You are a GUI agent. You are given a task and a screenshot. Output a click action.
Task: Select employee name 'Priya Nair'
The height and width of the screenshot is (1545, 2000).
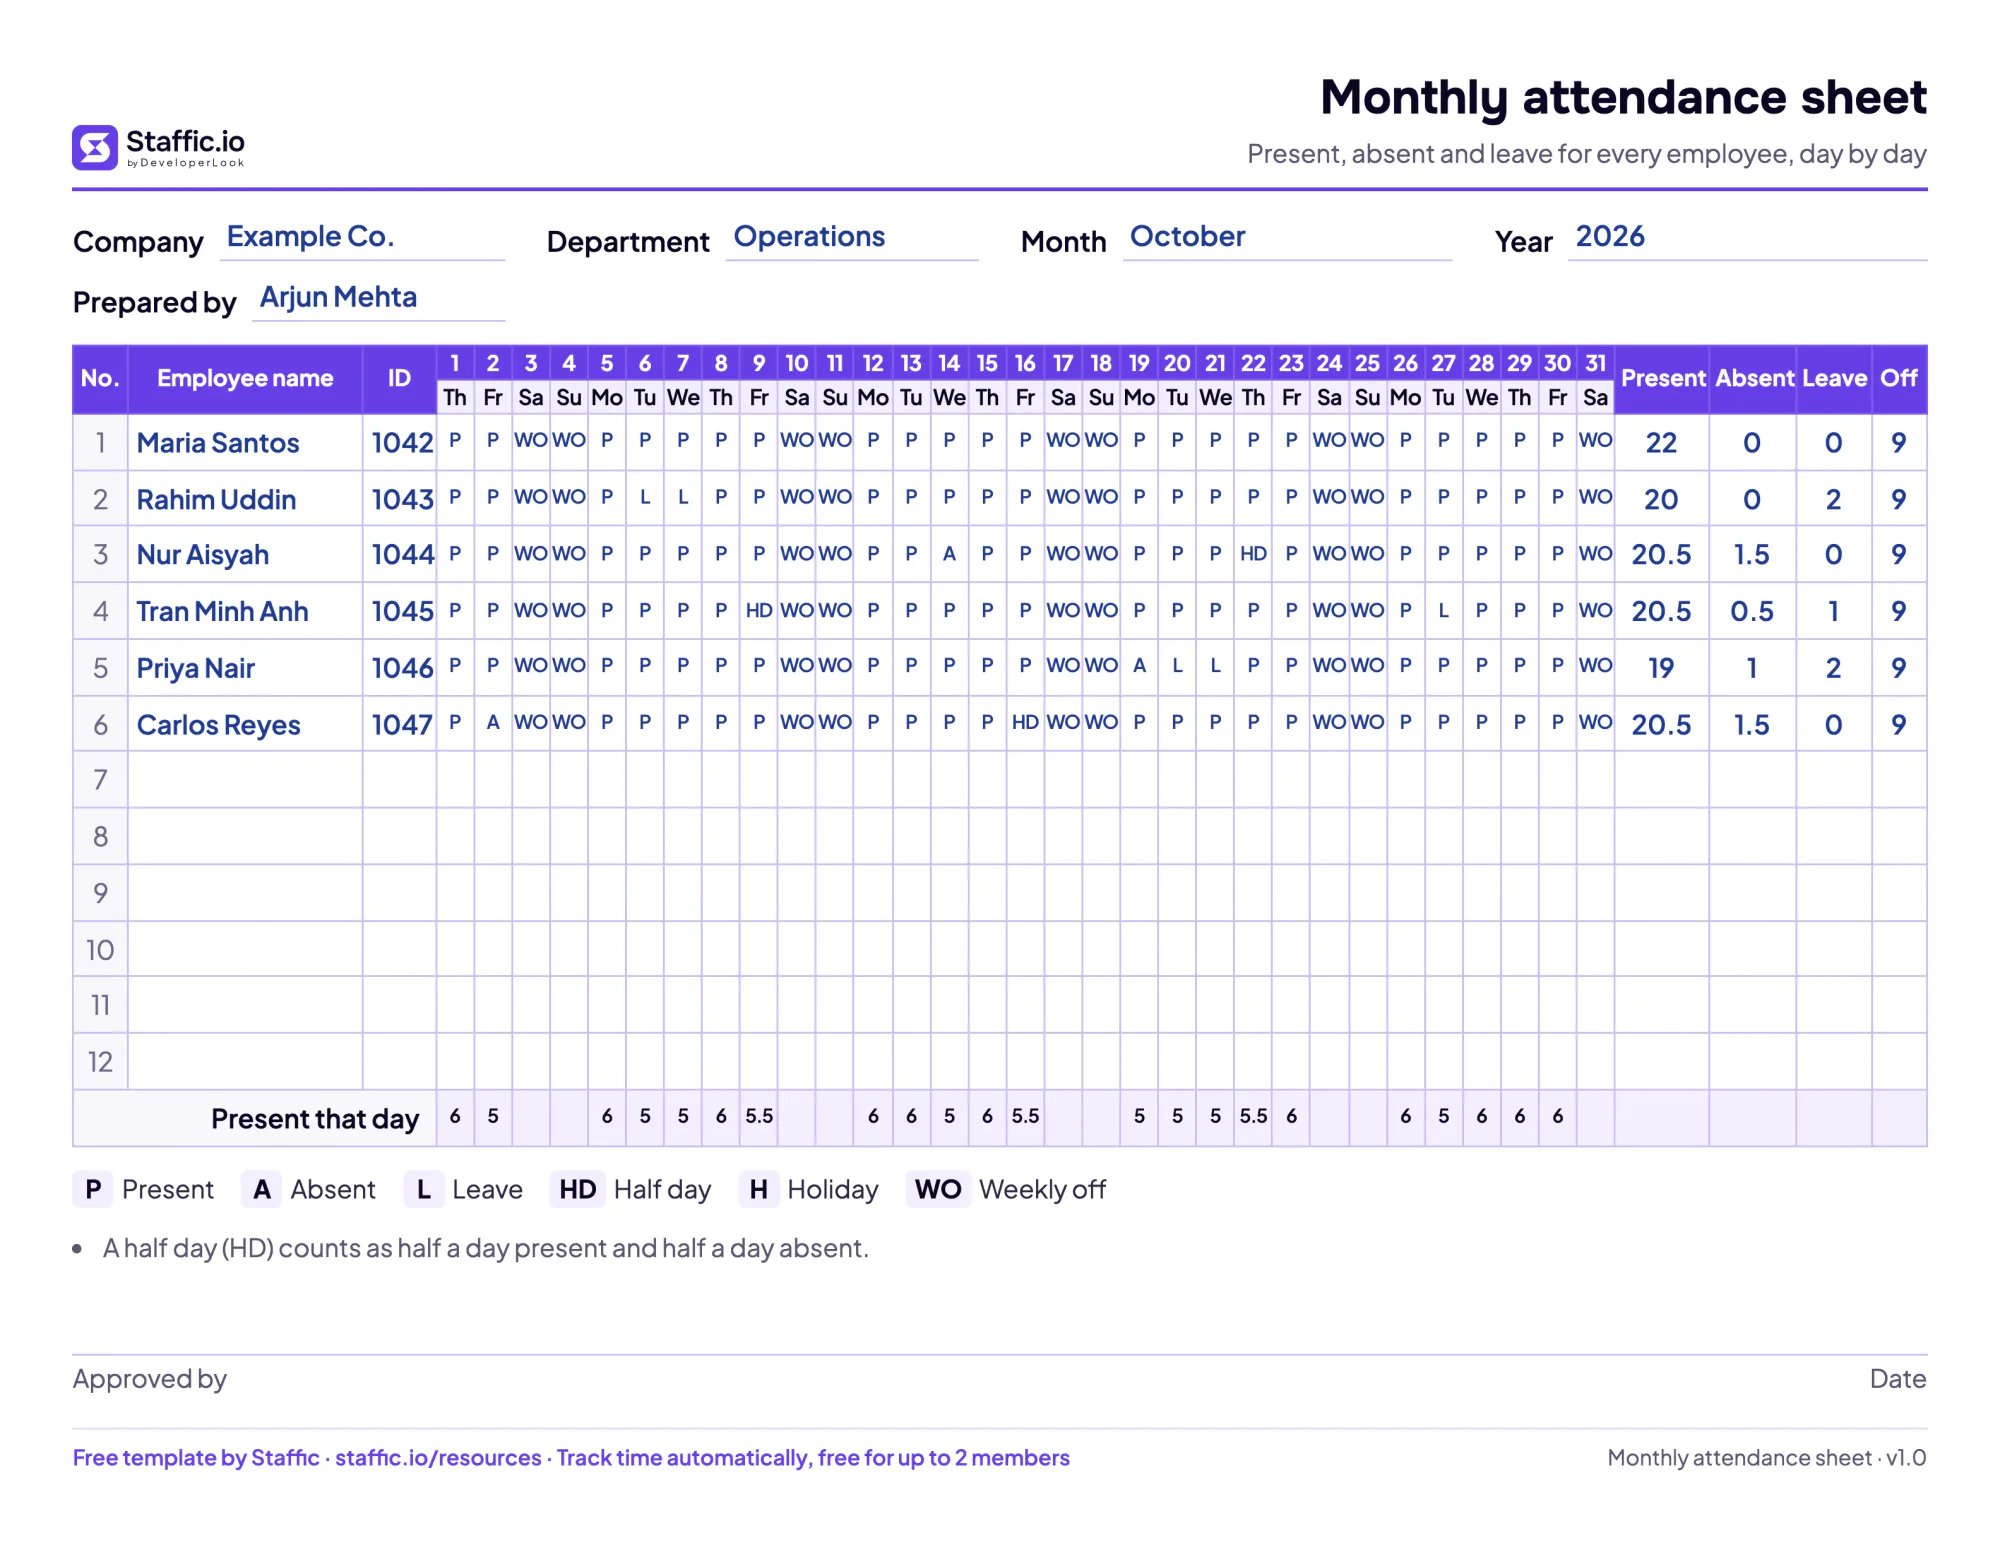(196, 668)
